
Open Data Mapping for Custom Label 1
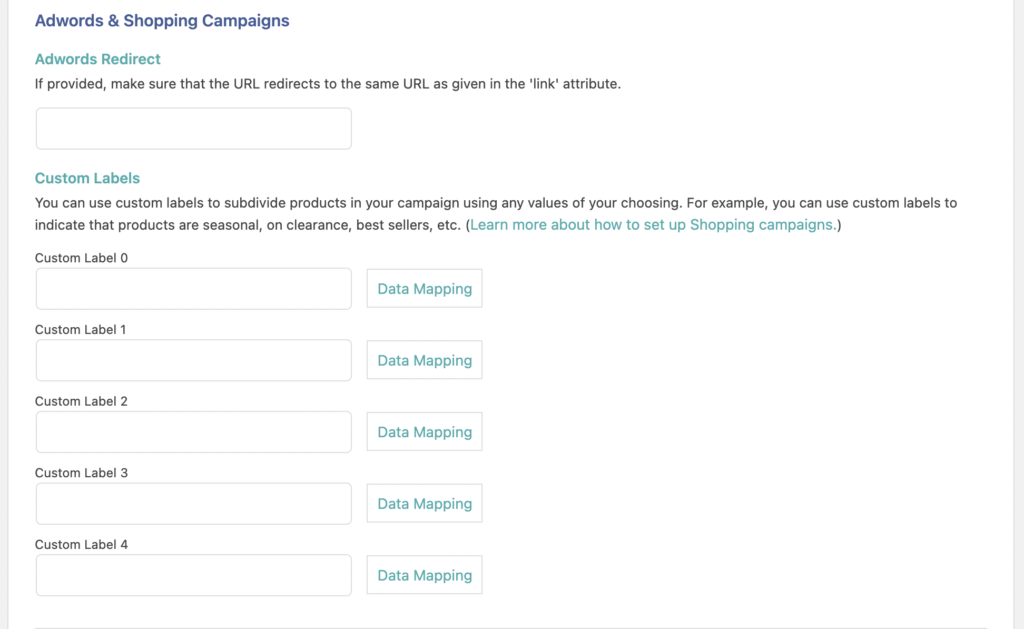click(424, 359)
